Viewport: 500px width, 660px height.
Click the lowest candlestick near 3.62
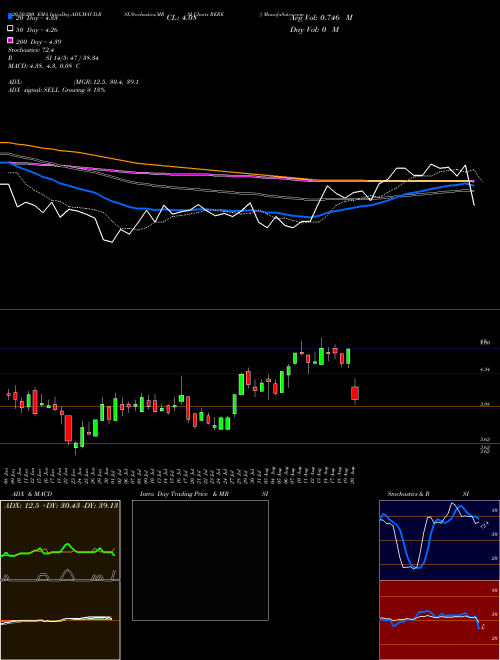tap(76, 446)
